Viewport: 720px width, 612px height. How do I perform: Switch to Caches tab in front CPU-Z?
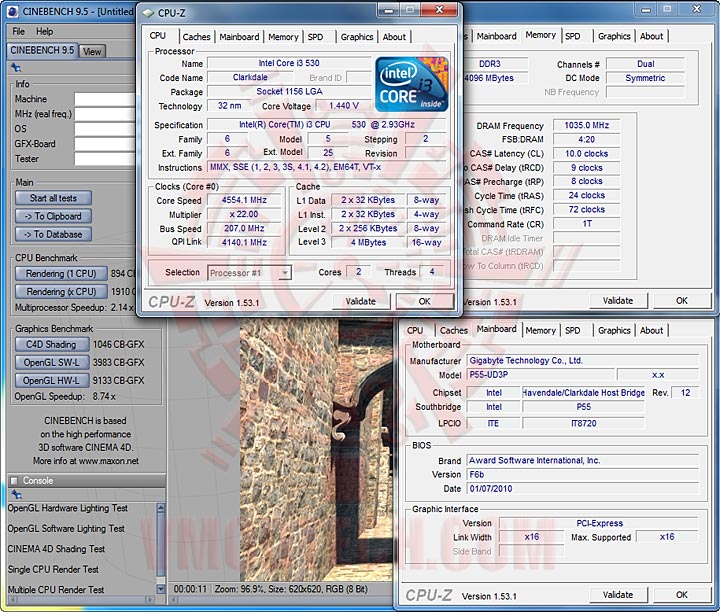[x=196, y=37]
